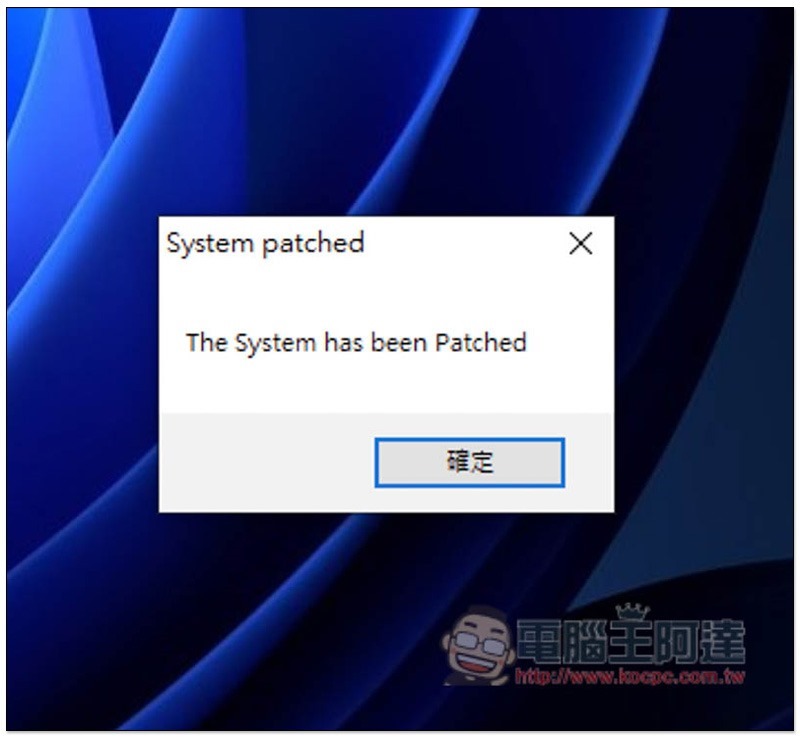The width and height of the screenshot is (800, 739).
Task: Click the 電 character in the watermark
Action: point(540,641)
